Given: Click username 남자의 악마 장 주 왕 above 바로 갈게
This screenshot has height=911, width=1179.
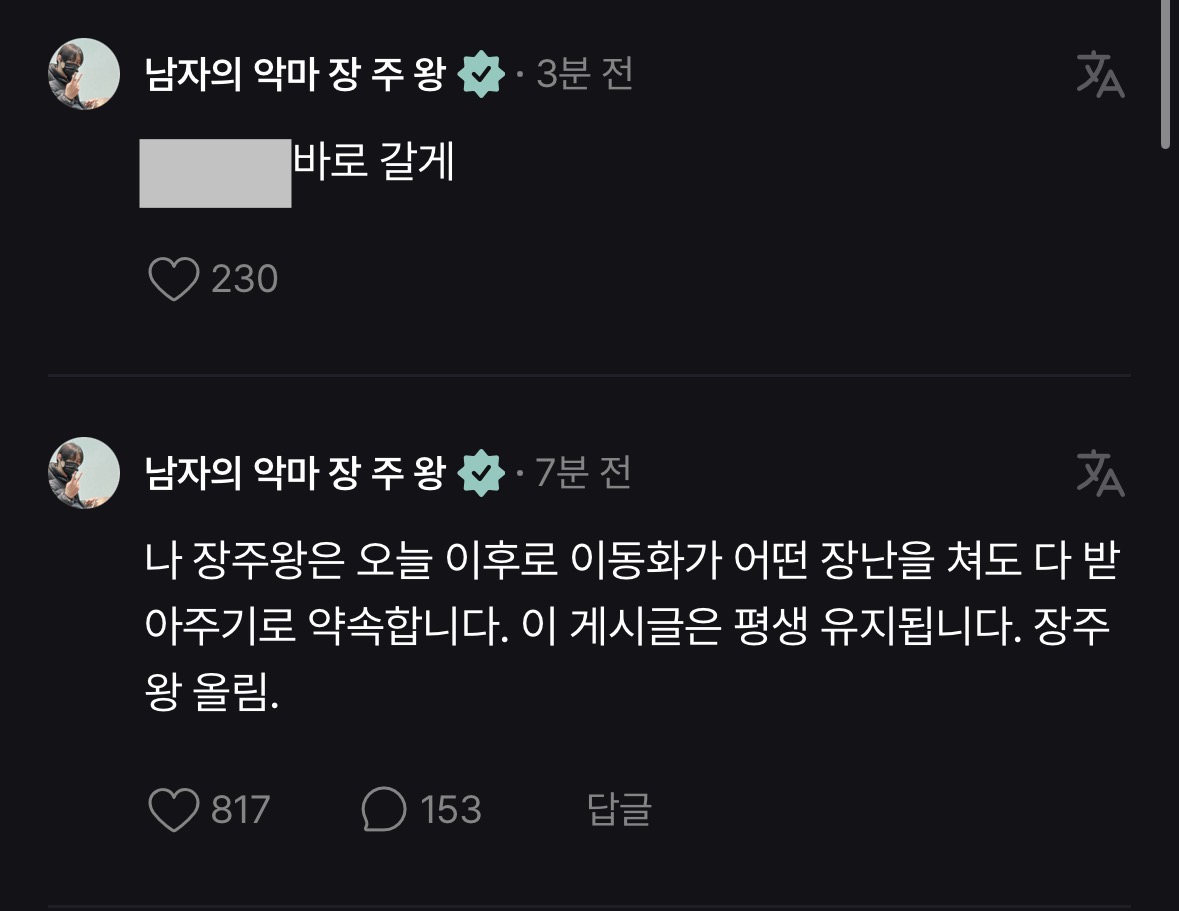Looking at the screenshot, I should (295, 75).
